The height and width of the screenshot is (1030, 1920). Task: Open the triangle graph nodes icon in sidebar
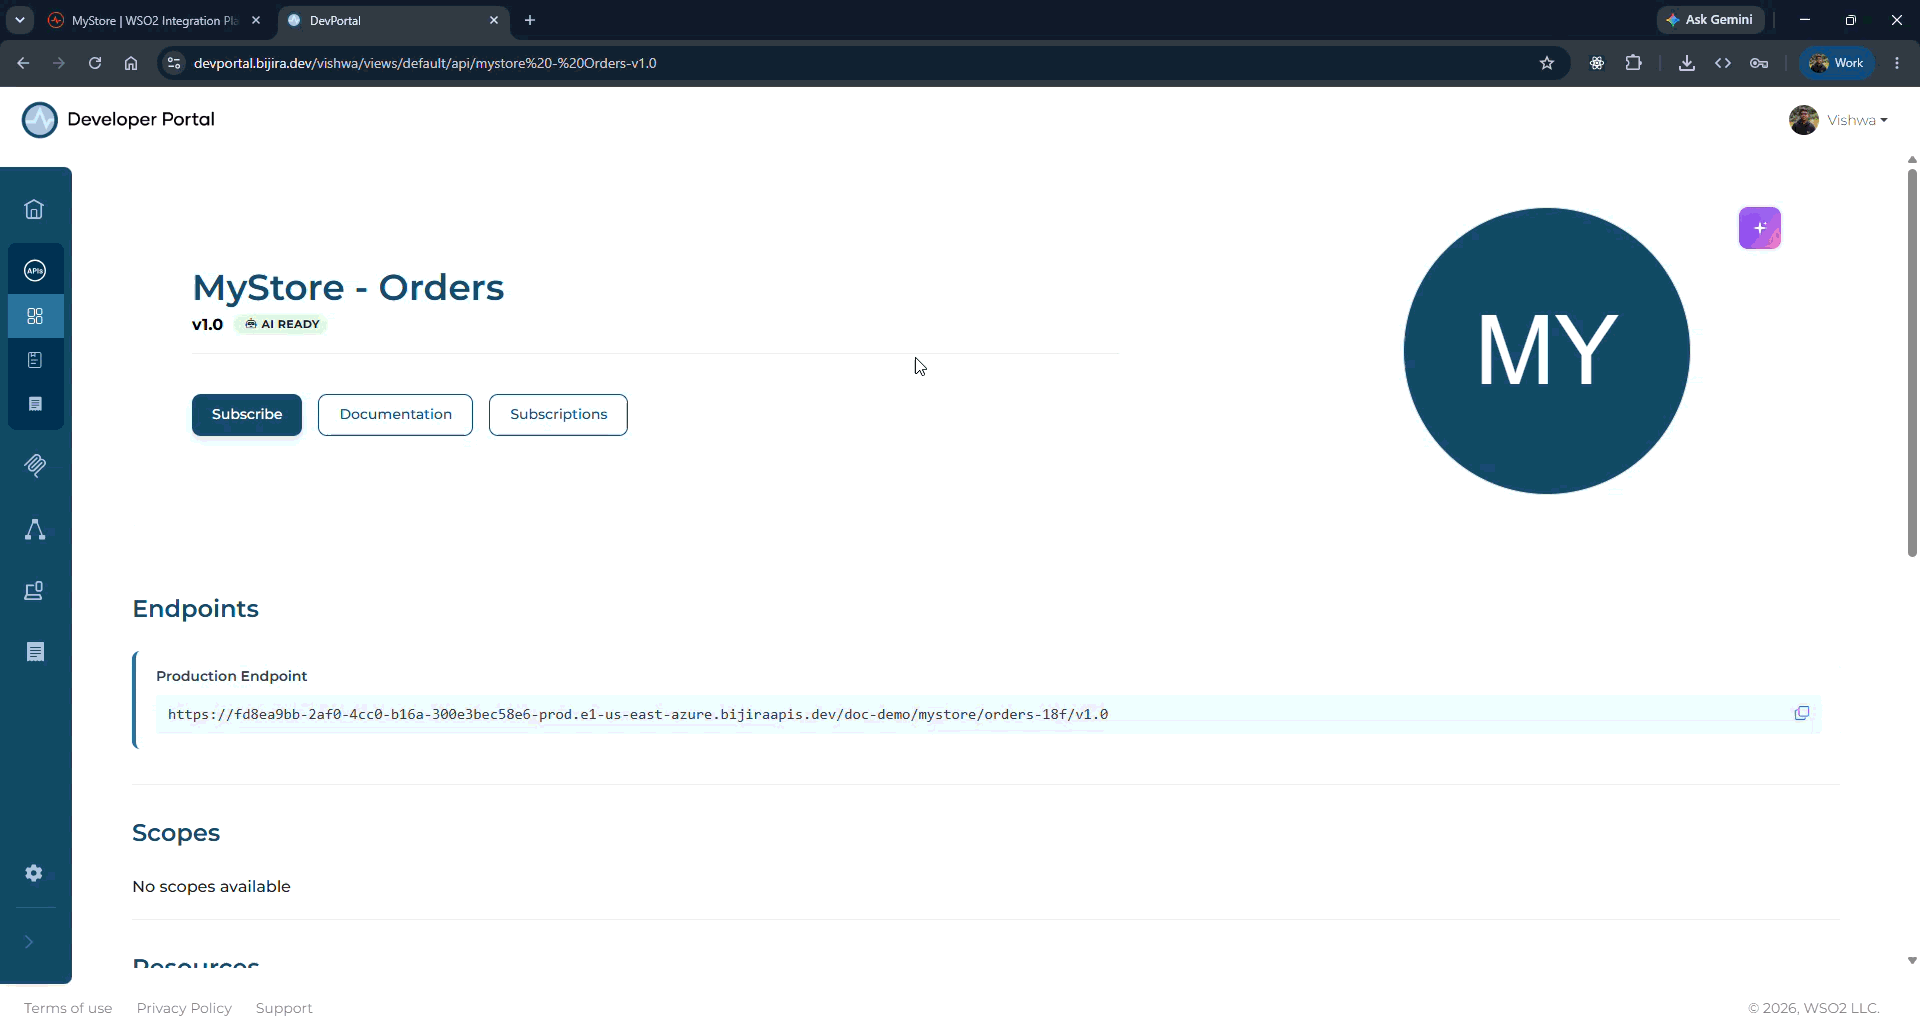(x=35, y=530)
